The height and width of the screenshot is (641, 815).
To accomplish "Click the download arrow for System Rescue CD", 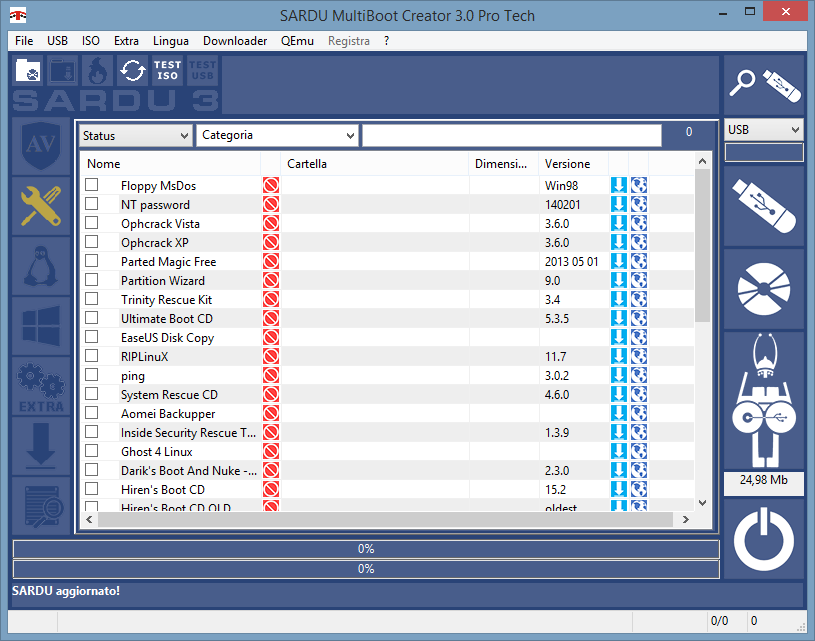I will coord(619,394).
